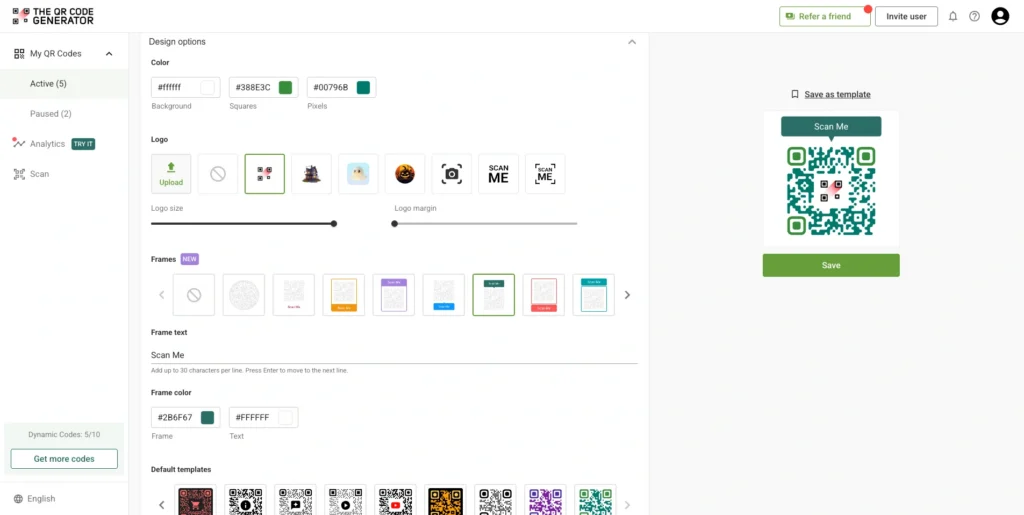The height and width of the screenshot is (515, 1024).
Task: Open frame text color swatch
Action: (x=285, y=418)
